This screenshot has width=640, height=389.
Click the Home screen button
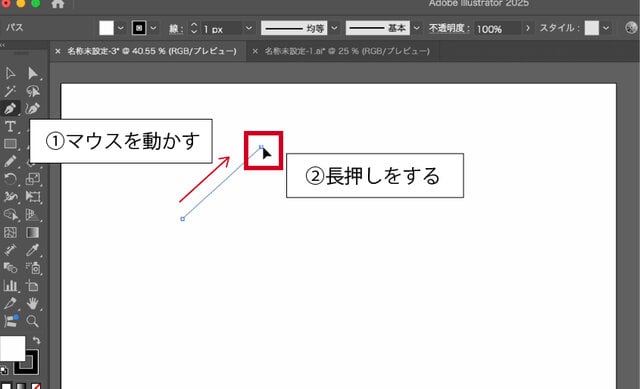[x=58, y=4]
